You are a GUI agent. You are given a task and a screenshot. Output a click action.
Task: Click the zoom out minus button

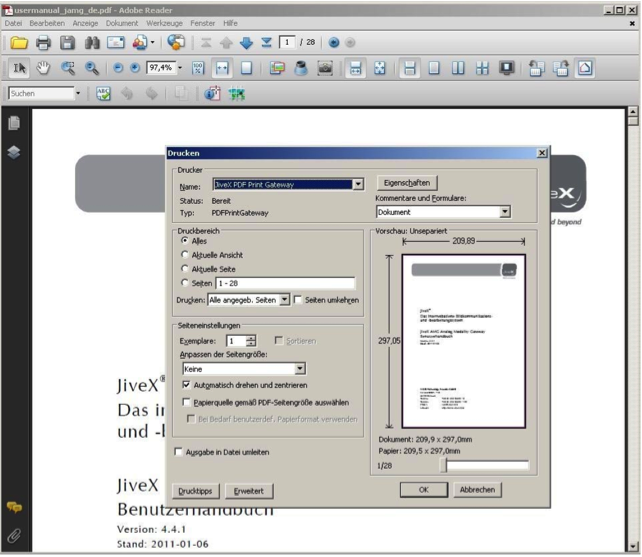[x=118, y=68]
